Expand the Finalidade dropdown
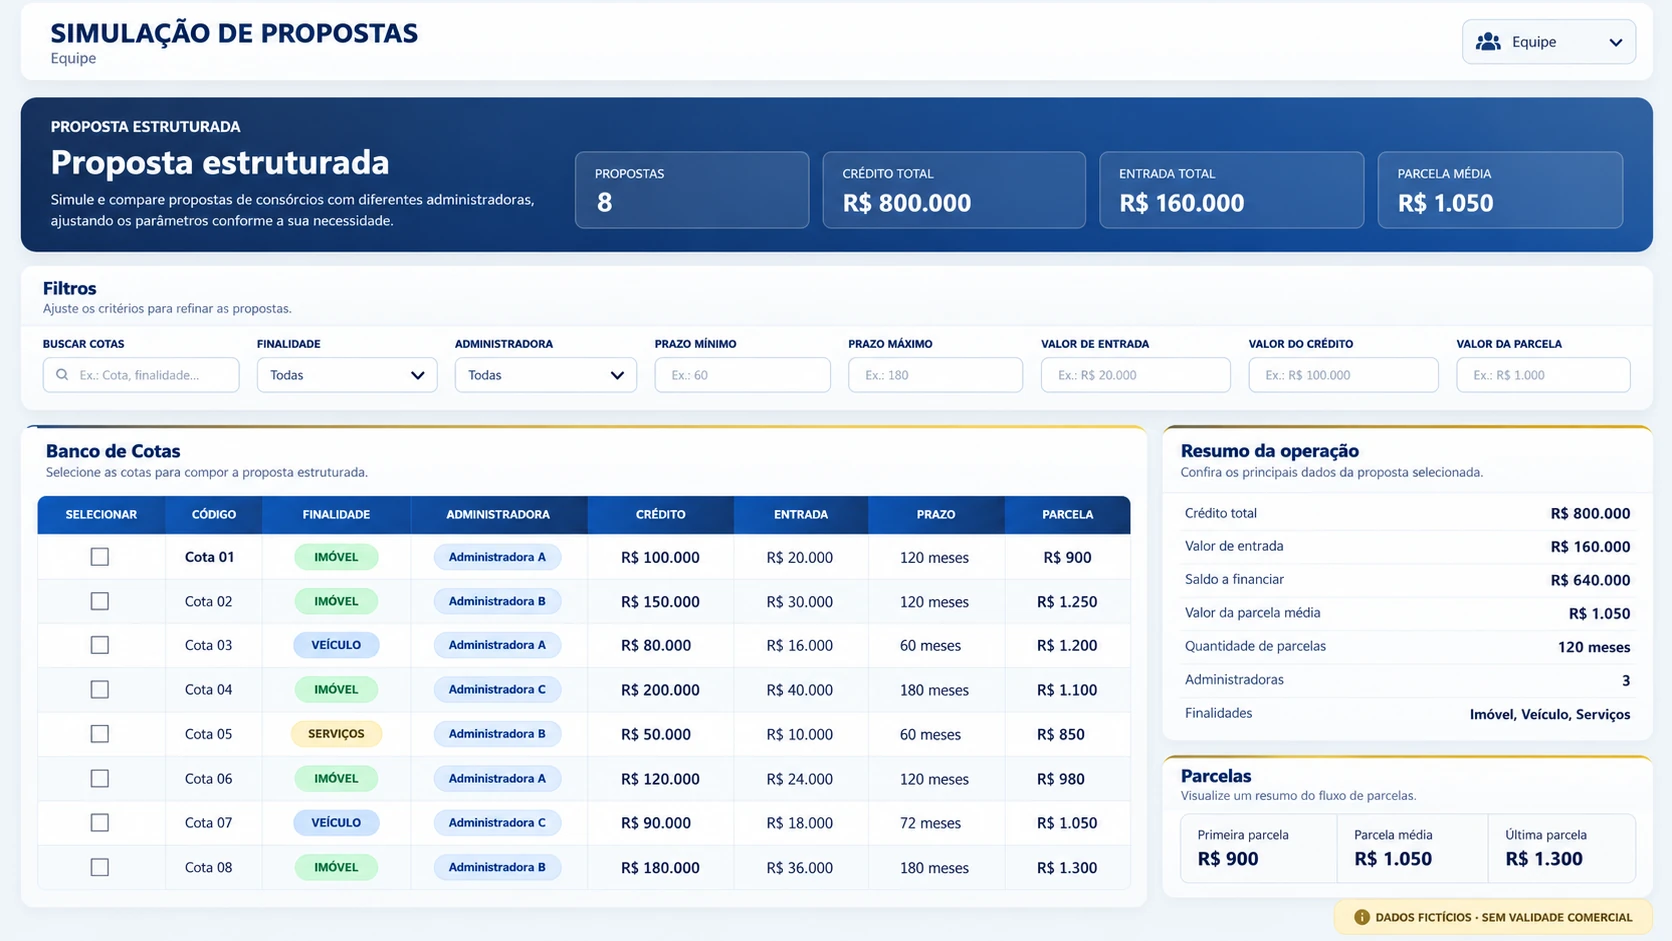1672x941 pixels. (347, 375)
